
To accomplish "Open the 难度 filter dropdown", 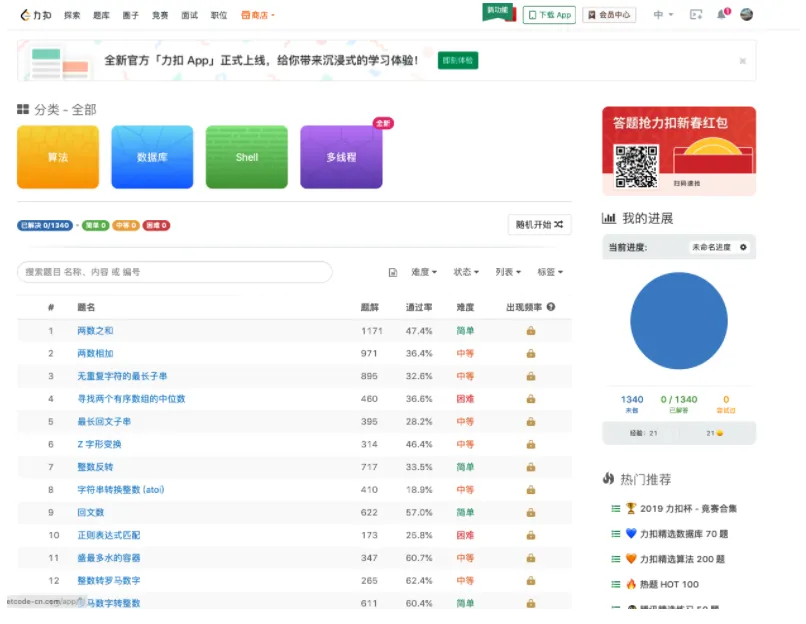I will coord(422,272).
